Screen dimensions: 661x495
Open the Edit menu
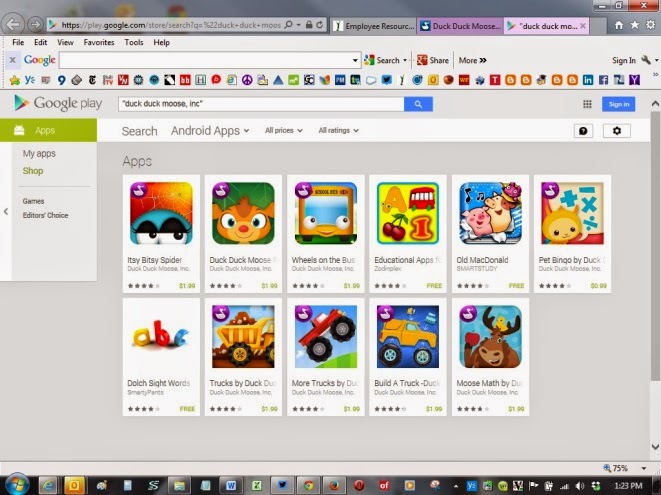click(x=40, y=42)
